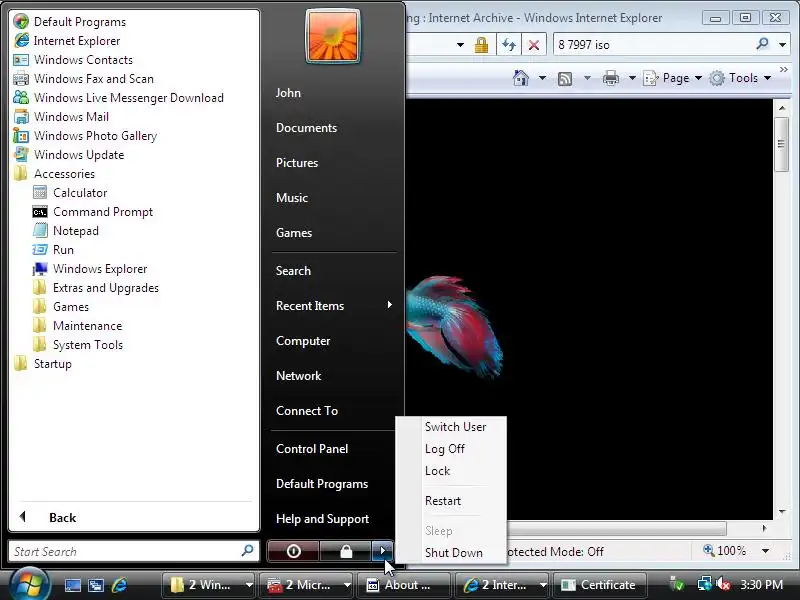800x600 pixels.
Task: Open the Run dialog
Action: pos(53,249)
